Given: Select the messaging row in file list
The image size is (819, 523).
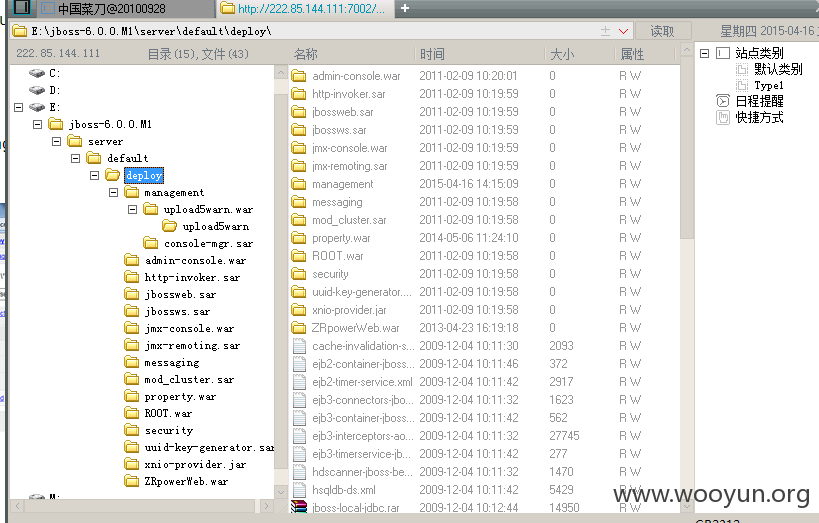Looking at the screenshot, I should (485, 202).
